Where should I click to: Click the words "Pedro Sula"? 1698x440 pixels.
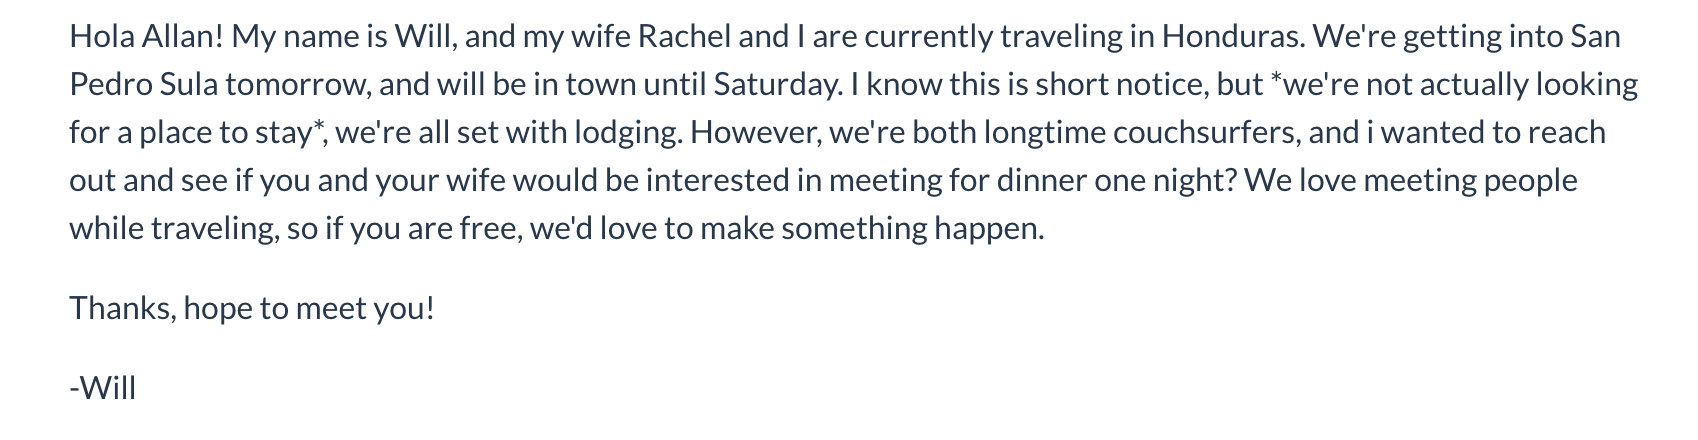coord(144,85)
